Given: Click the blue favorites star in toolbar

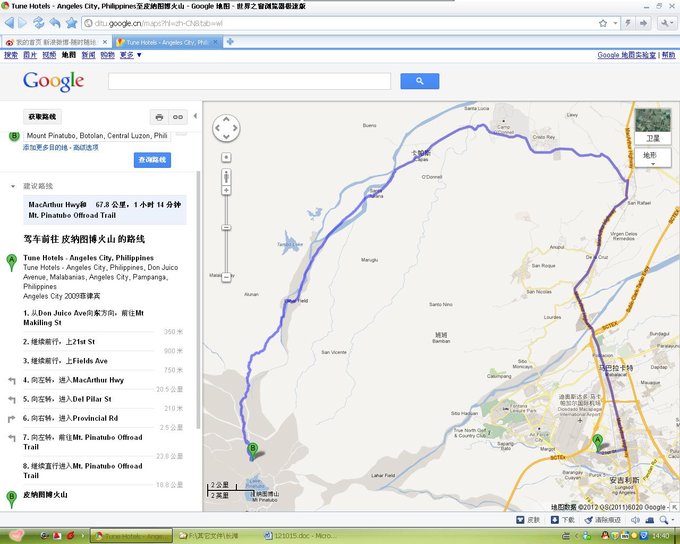Looking at the screenshot, I should (x=71, y=23).
